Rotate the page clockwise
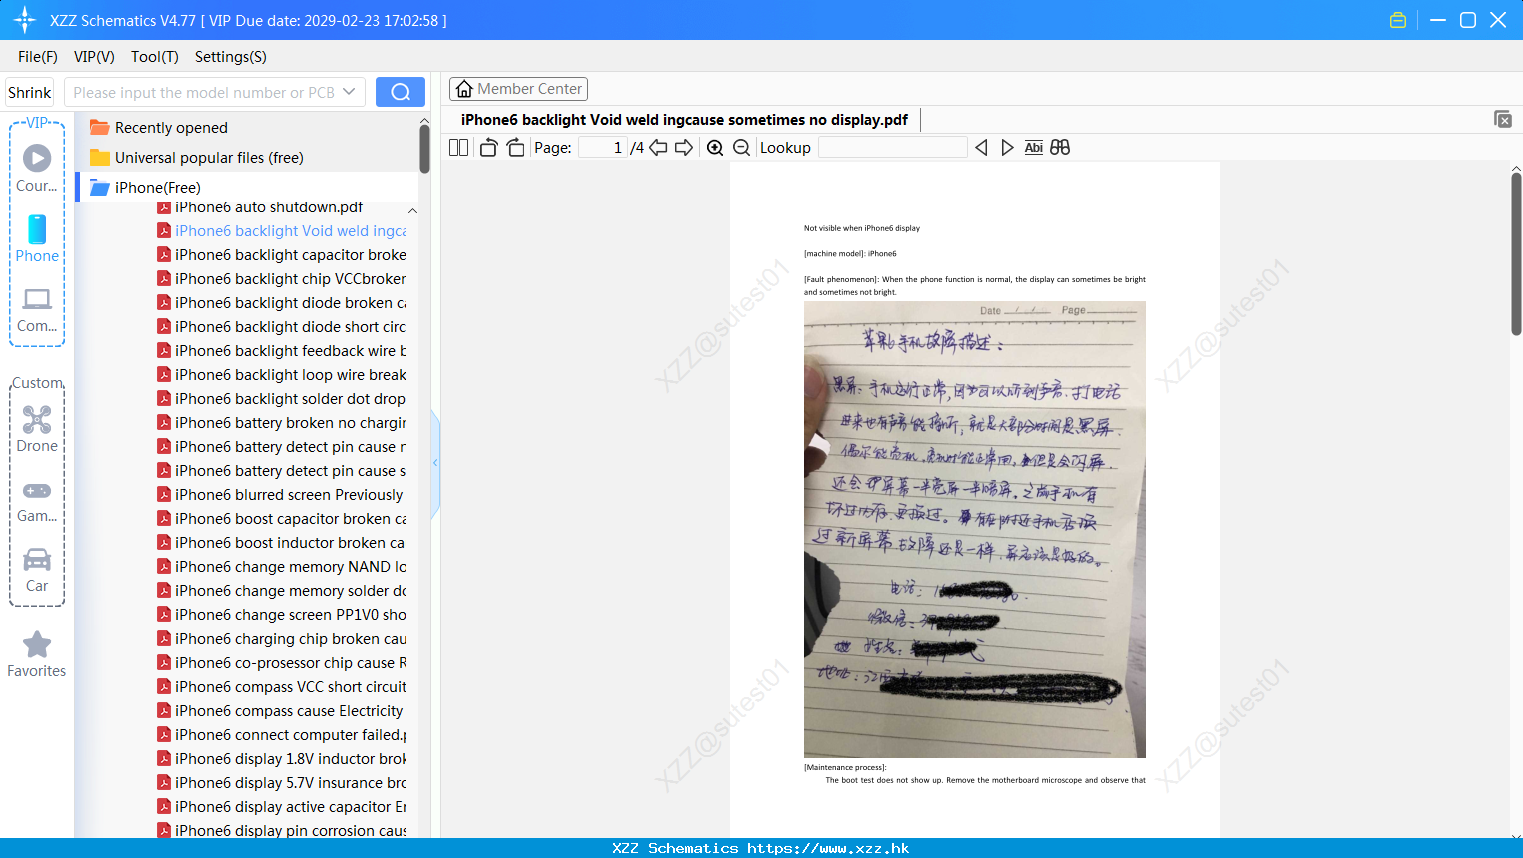1523x858 pixels. [x=515, y=147]
